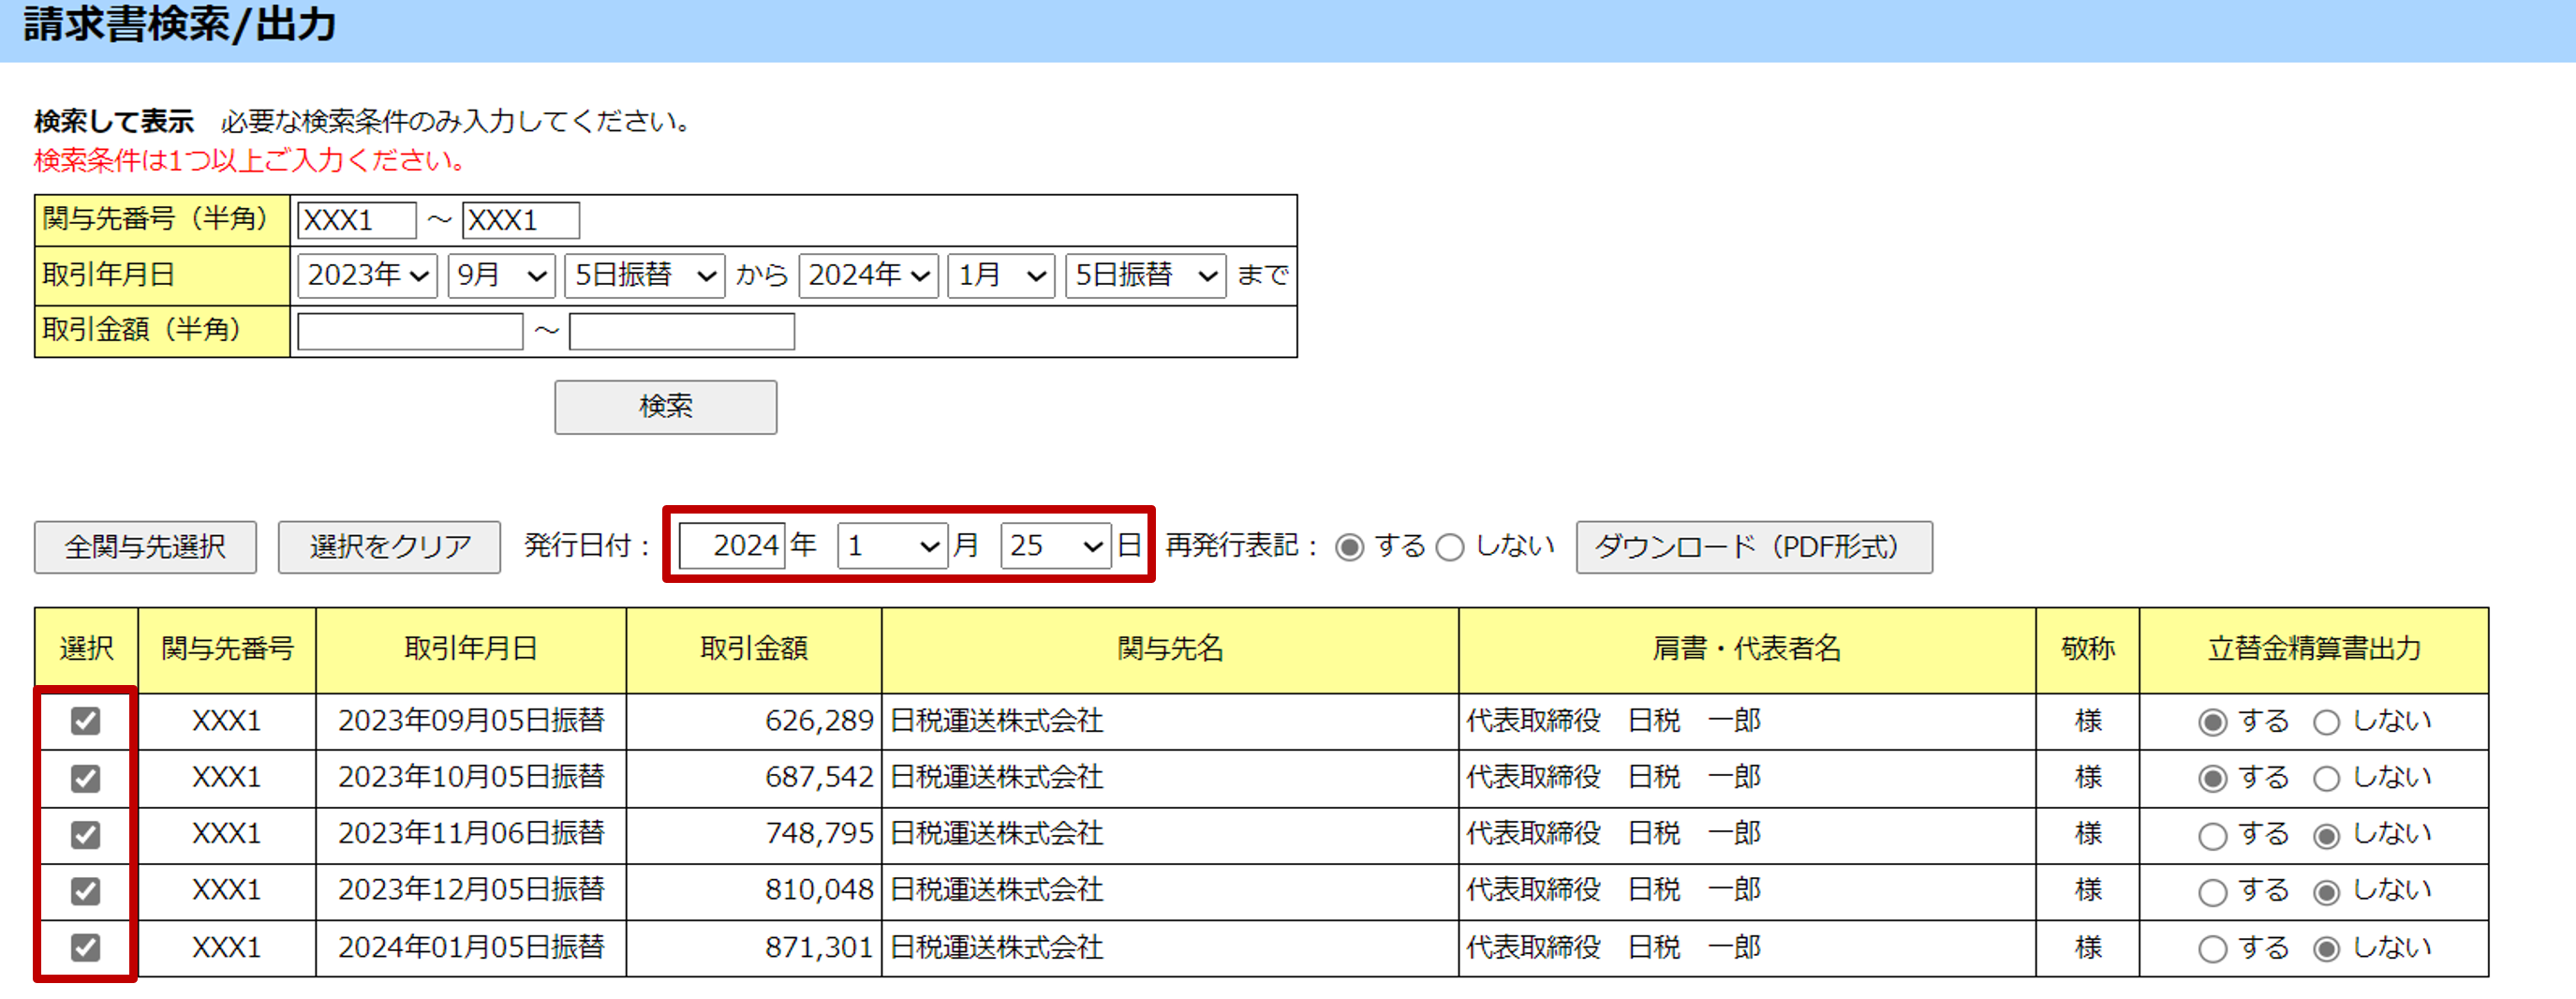Open the start month 9月 dropdown
The height and width of the screenshot is (999, 2576).
pos(501,275)
